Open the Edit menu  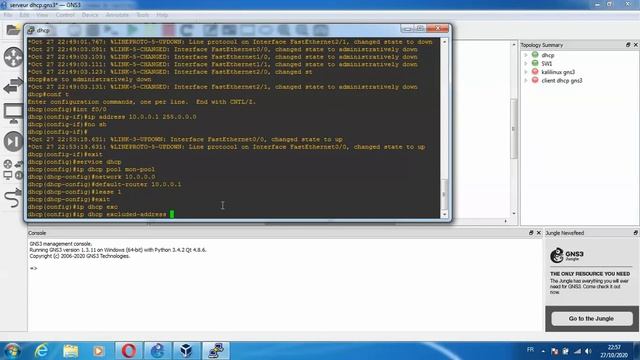pyautogui.click(x=24, y=15)
